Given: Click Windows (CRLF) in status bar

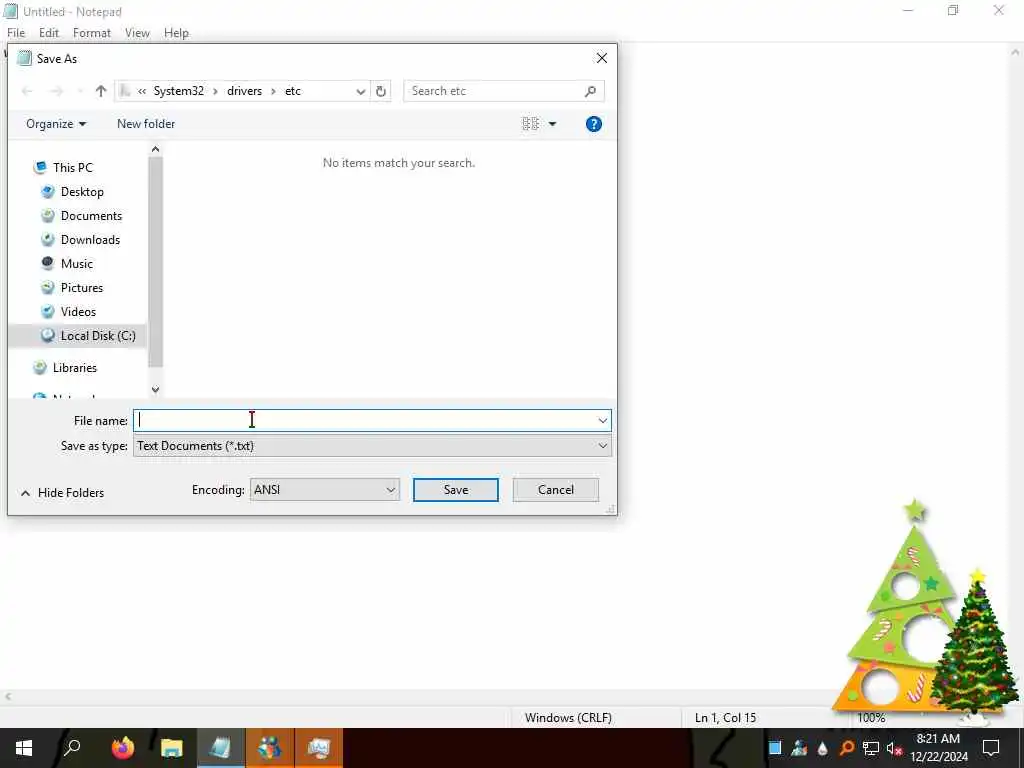Looking at the screenshot, I should (x=568, y=718).
